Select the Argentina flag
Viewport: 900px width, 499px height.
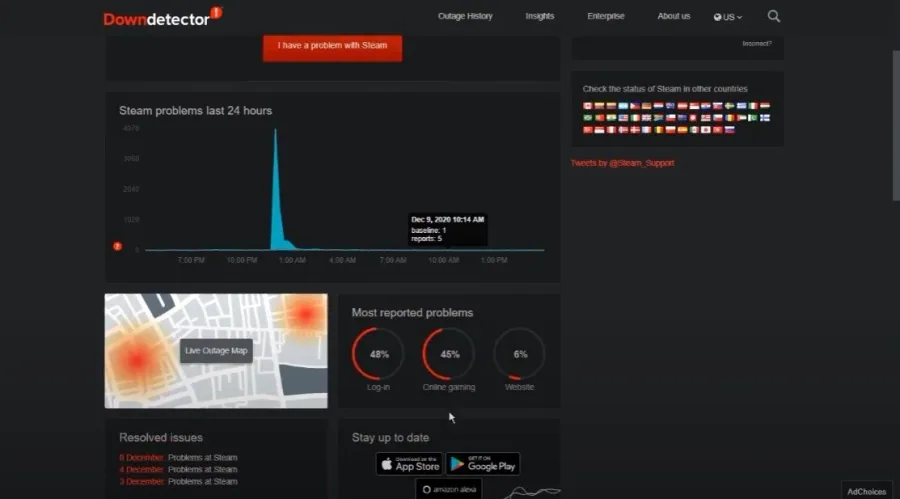pyautogui.click(x=623, y=106)
